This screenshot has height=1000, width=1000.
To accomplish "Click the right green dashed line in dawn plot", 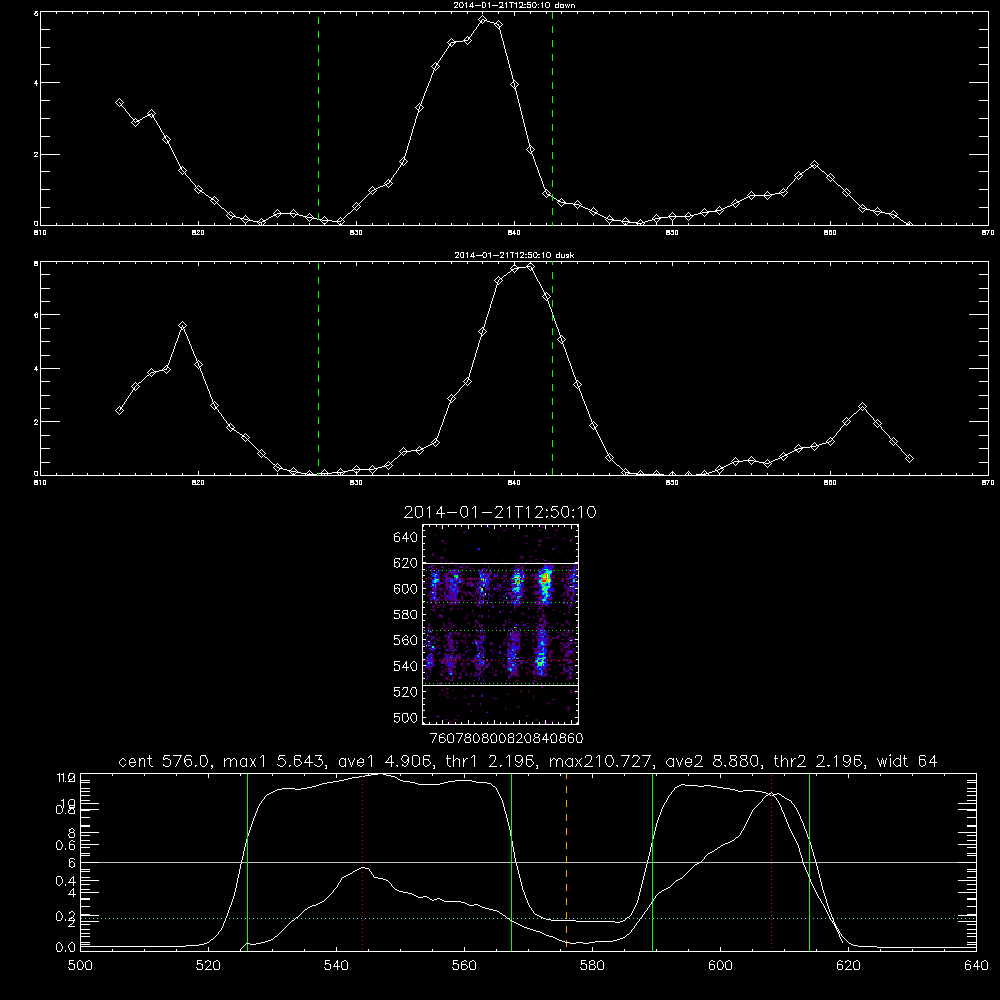I will (x=552, y=118).
